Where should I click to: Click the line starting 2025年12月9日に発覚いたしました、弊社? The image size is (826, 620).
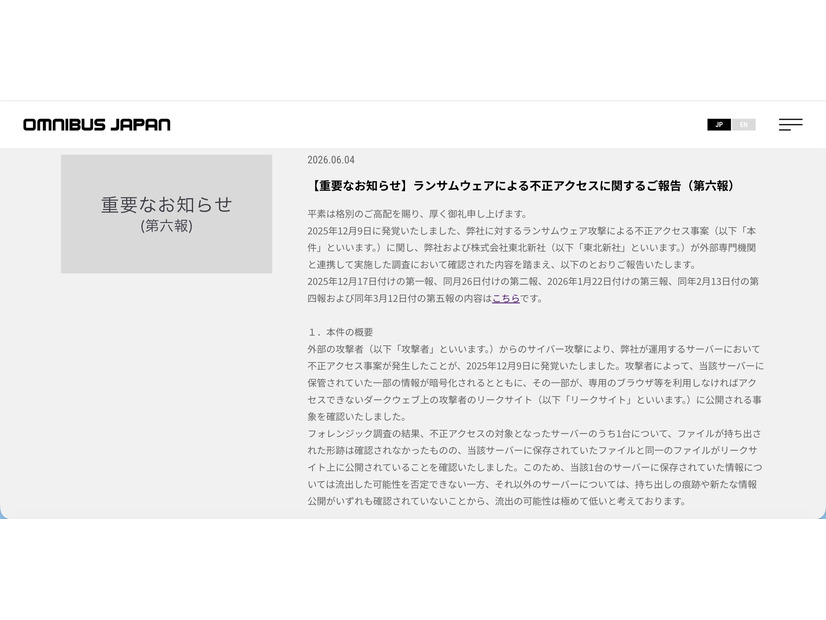(x=532, y=231)
